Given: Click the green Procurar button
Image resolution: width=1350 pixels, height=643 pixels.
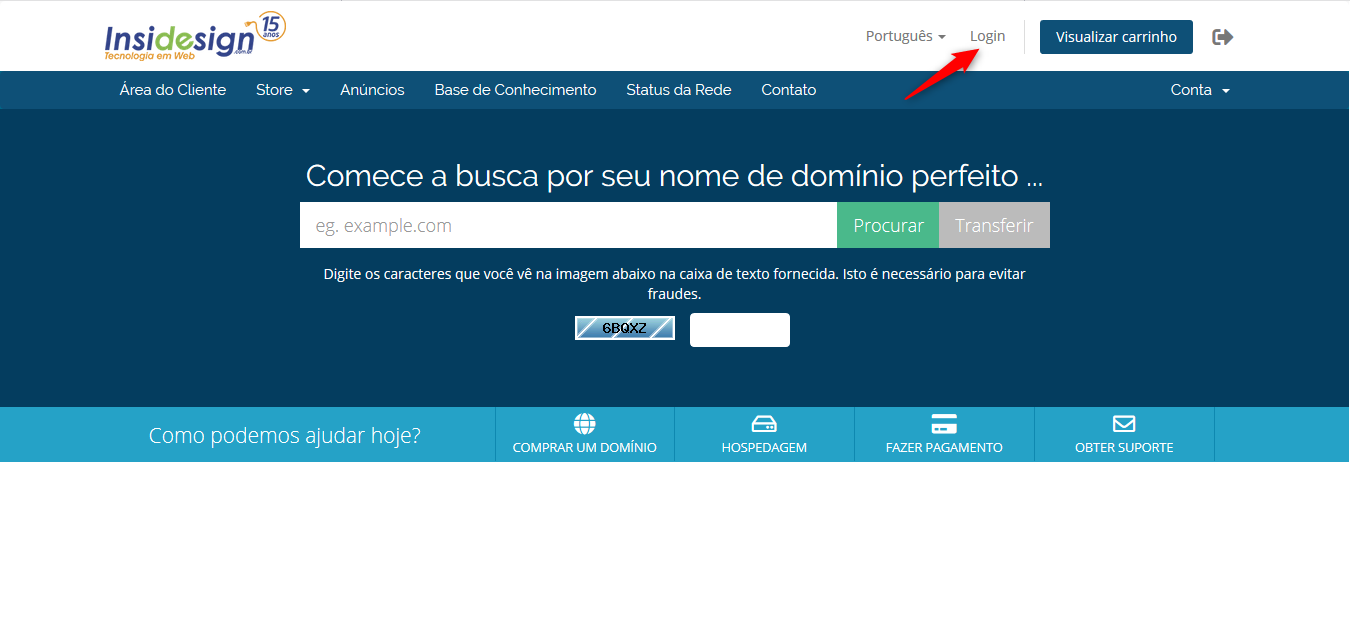Looking at the screenshot, I should point(888,225).
